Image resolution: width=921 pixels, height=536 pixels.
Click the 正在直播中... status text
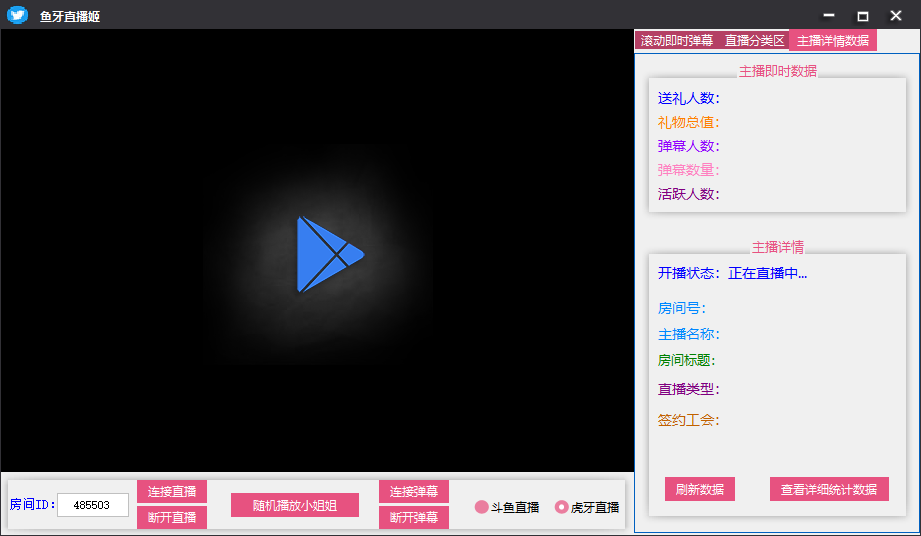[767, 273]
